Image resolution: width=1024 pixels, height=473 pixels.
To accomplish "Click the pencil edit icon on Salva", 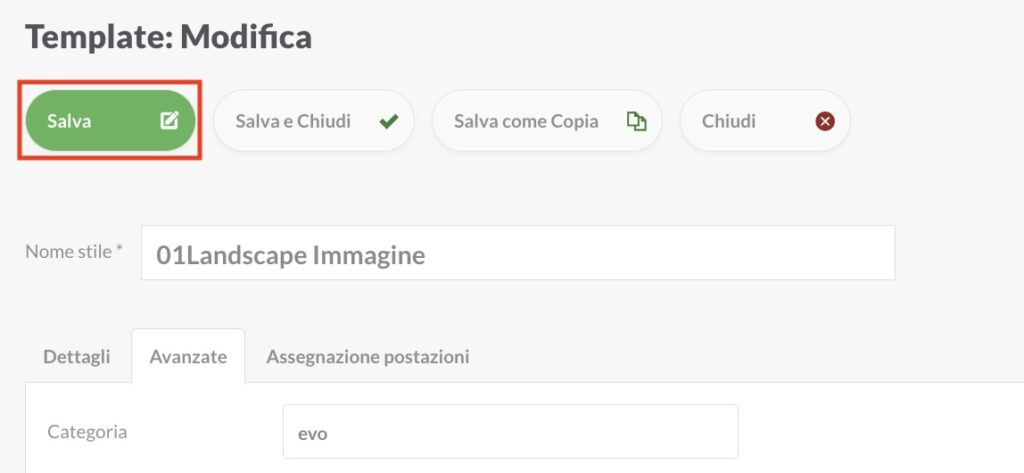I will click(169, 121).
